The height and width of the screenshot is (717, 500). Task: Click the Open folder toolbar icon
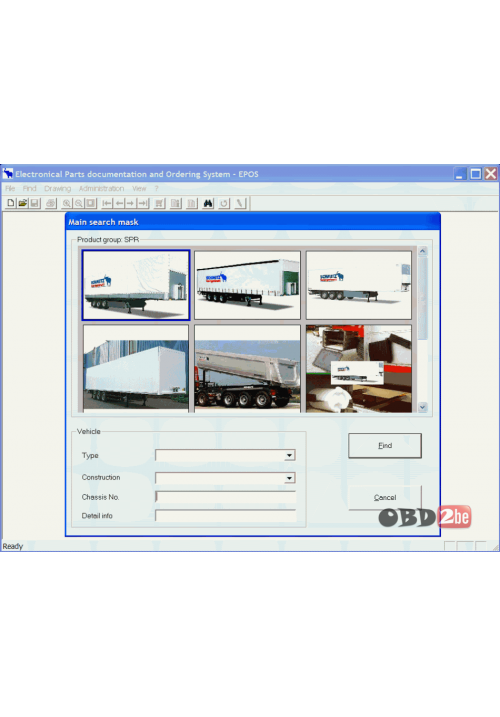click(22, 203)
